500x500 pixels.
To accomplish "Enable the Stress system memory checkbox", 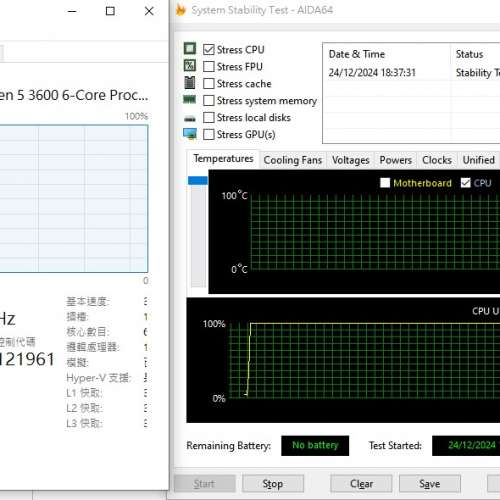I will coord(209,101).
